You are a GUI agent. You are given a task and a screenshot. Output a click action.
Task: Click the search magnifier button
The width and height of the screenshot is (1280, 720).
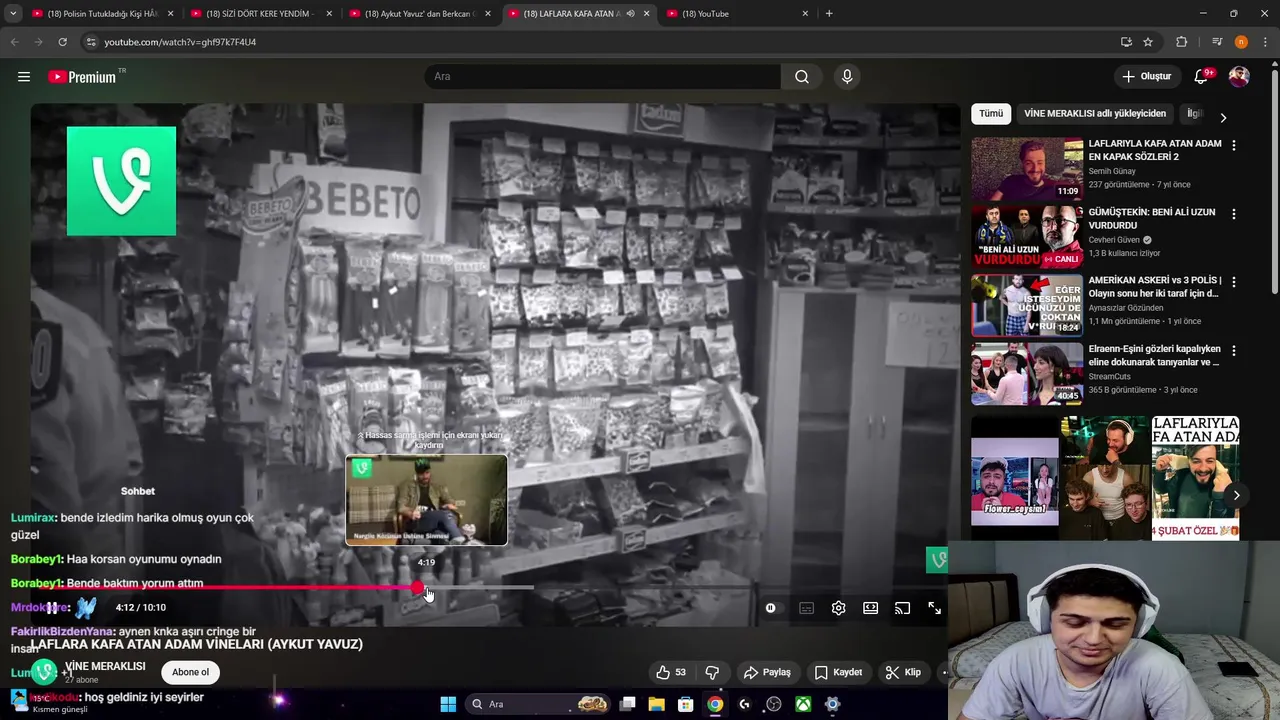coord(802,77)
